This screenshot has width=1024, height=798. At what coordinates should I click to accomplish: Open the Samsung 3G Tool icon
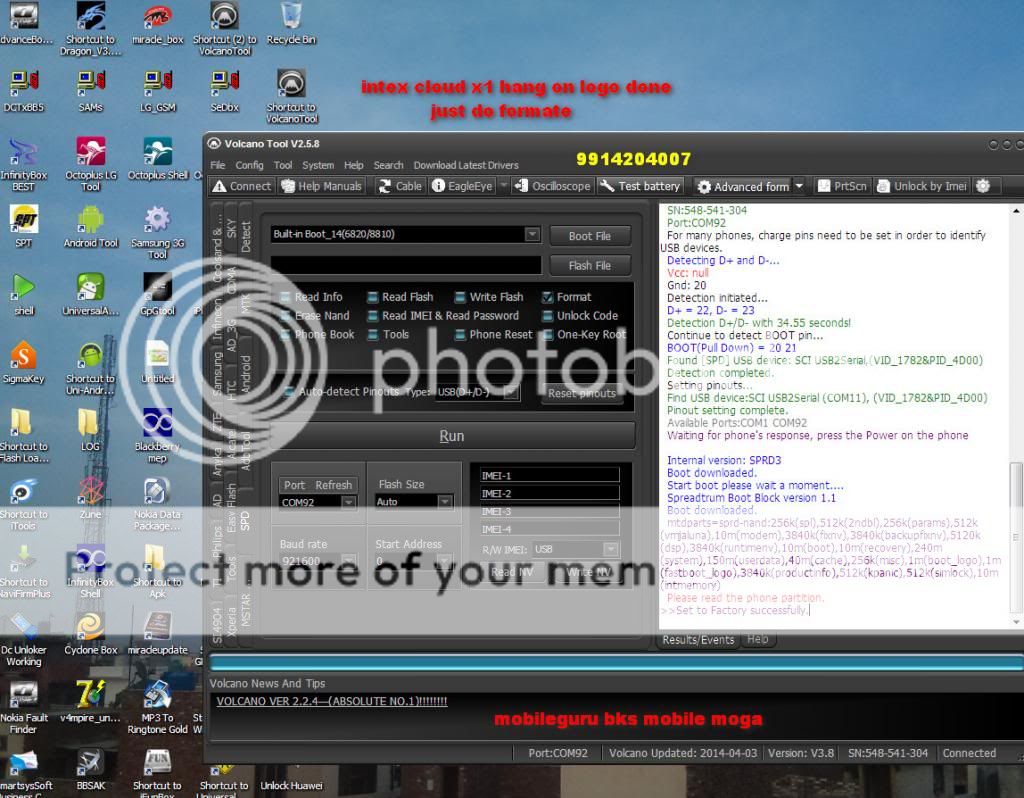click(157, 232)
